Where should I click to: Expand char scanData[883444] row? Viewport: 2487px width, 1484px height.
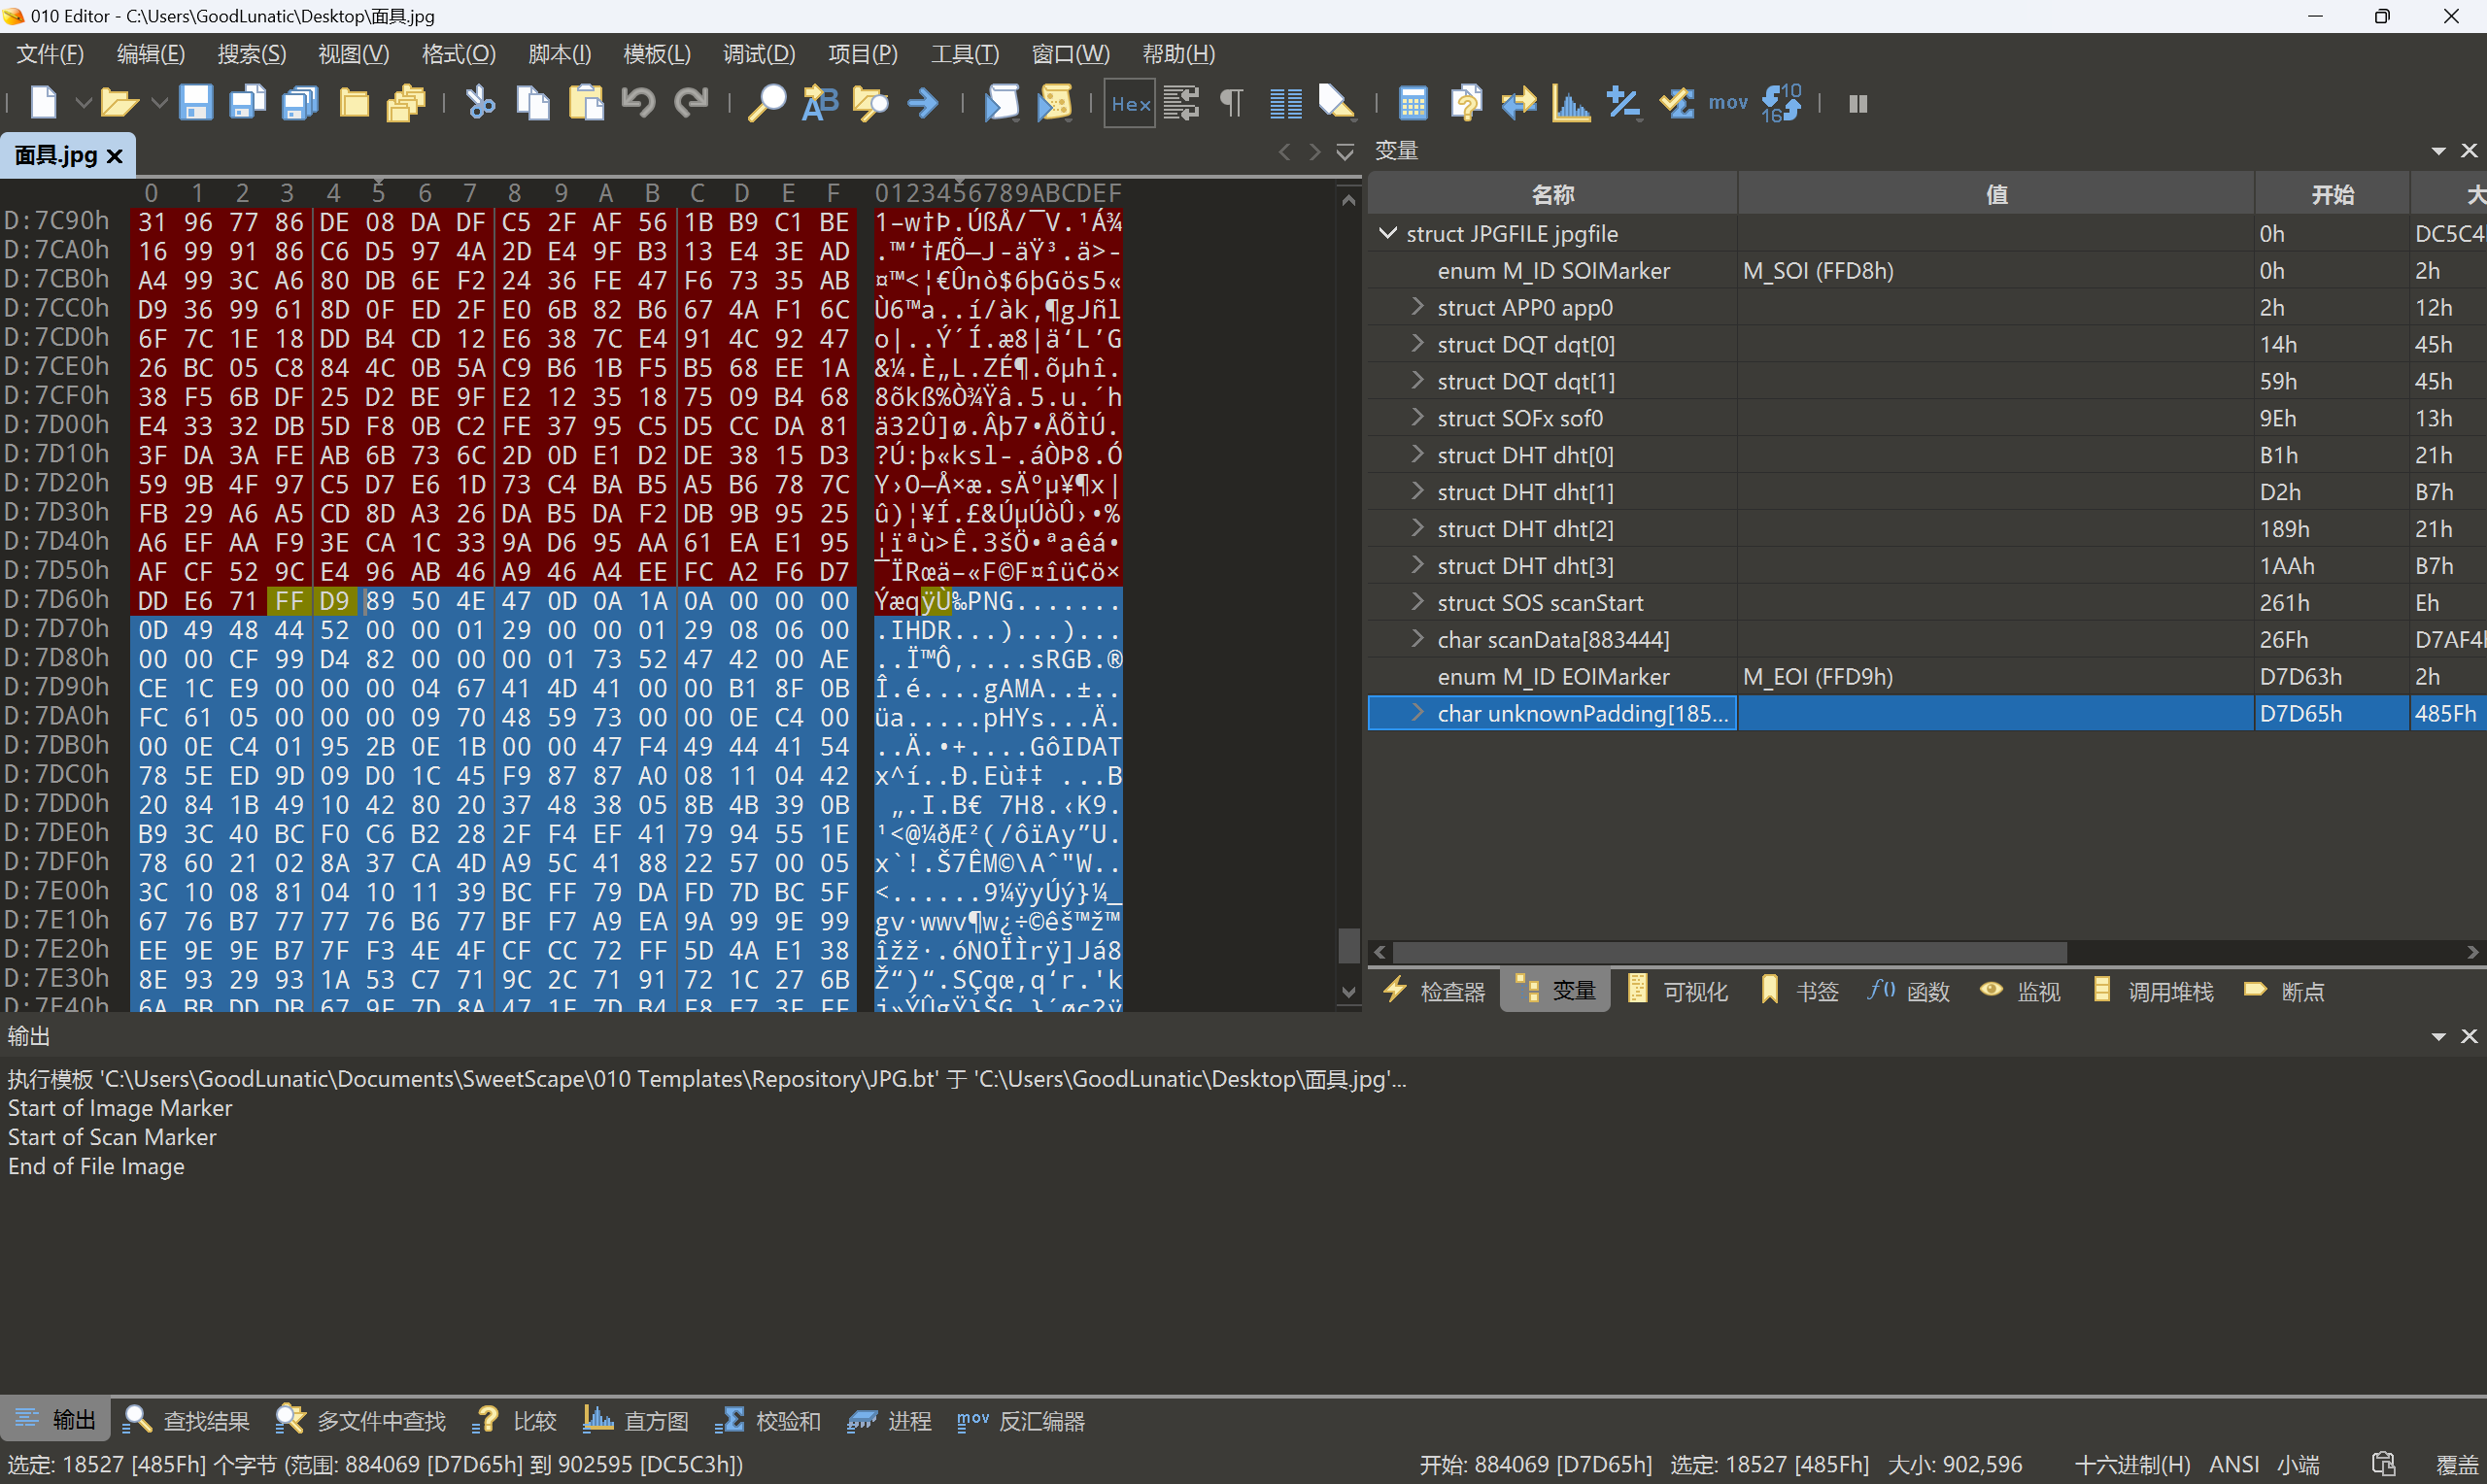[x=1417, y=638]
